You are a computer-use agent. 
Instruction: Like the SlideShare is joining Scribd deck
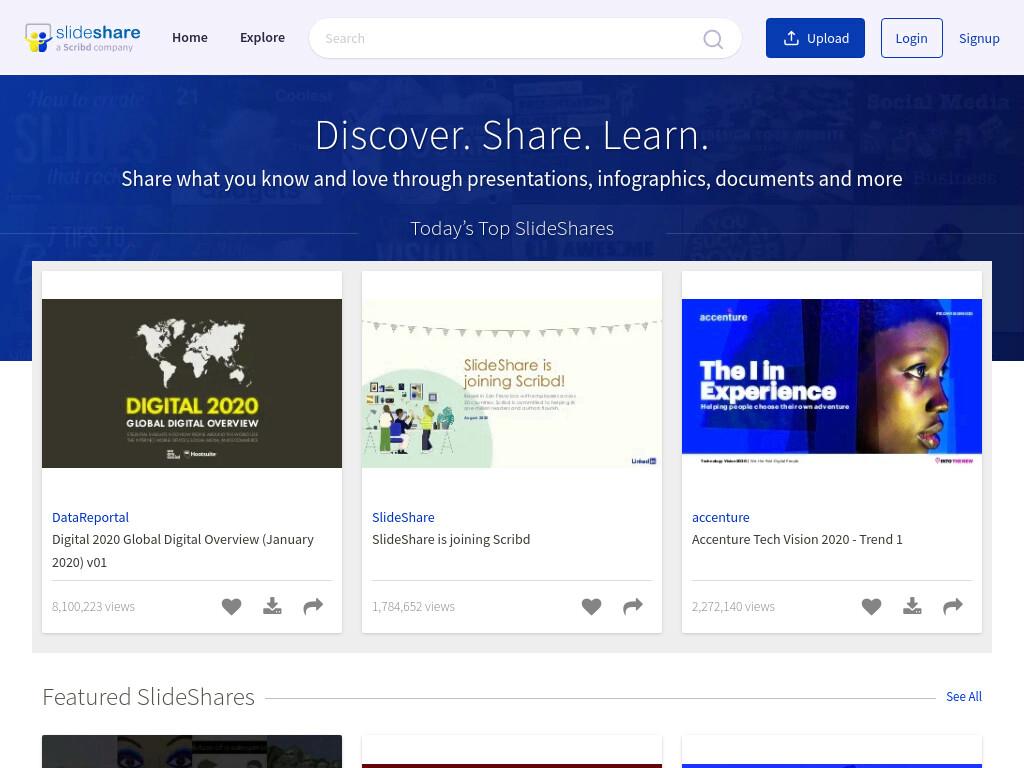[x=592, y=607]
